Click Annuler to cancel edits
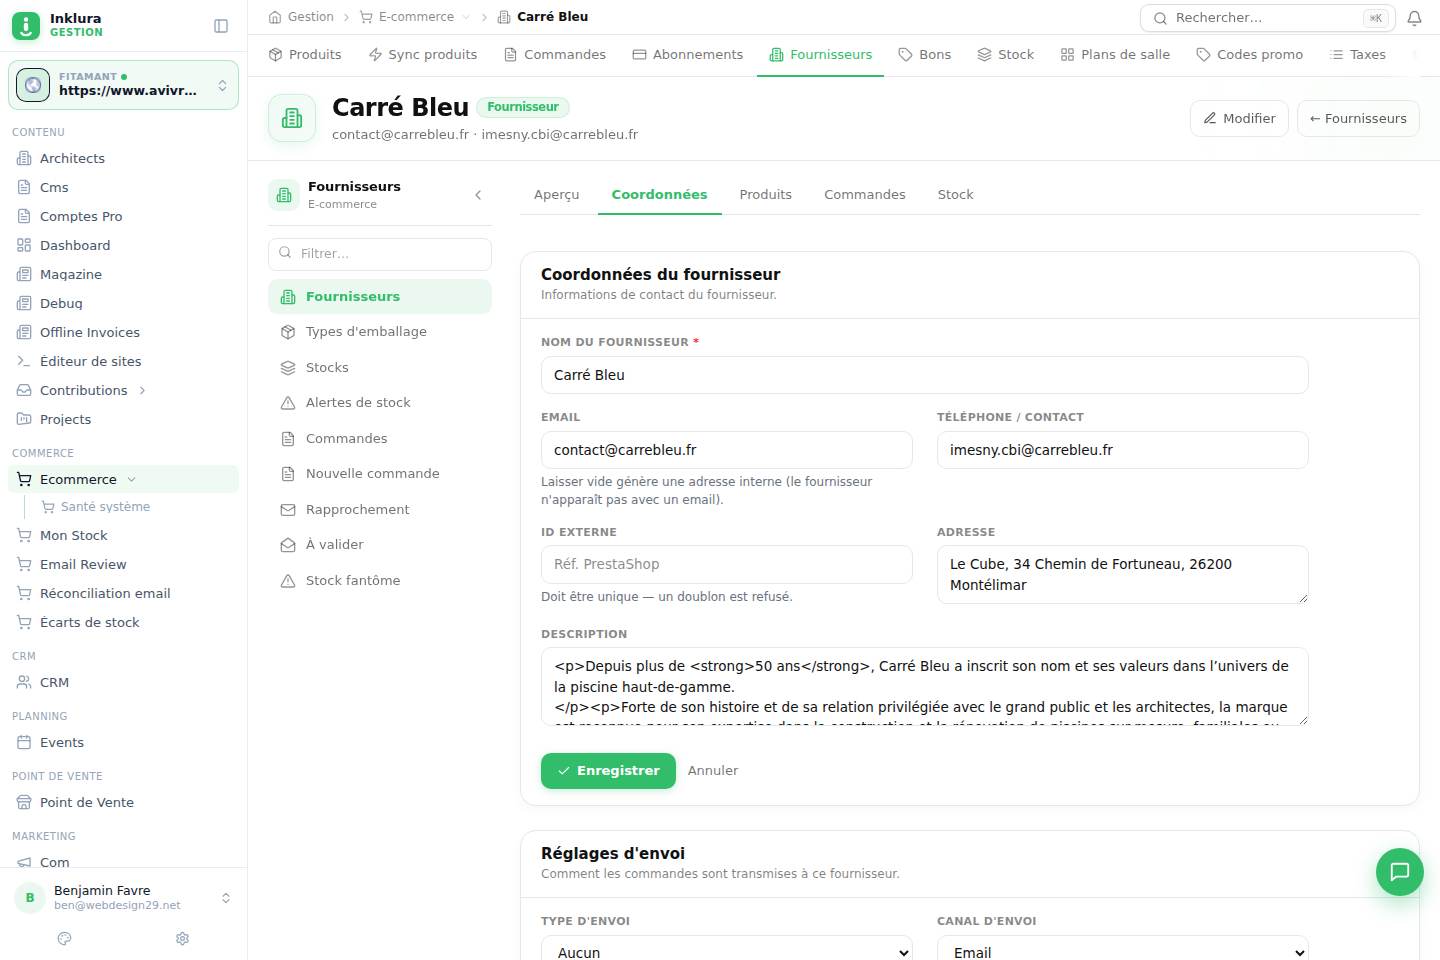The image size is (1440, 960). [x=713, y=771]
